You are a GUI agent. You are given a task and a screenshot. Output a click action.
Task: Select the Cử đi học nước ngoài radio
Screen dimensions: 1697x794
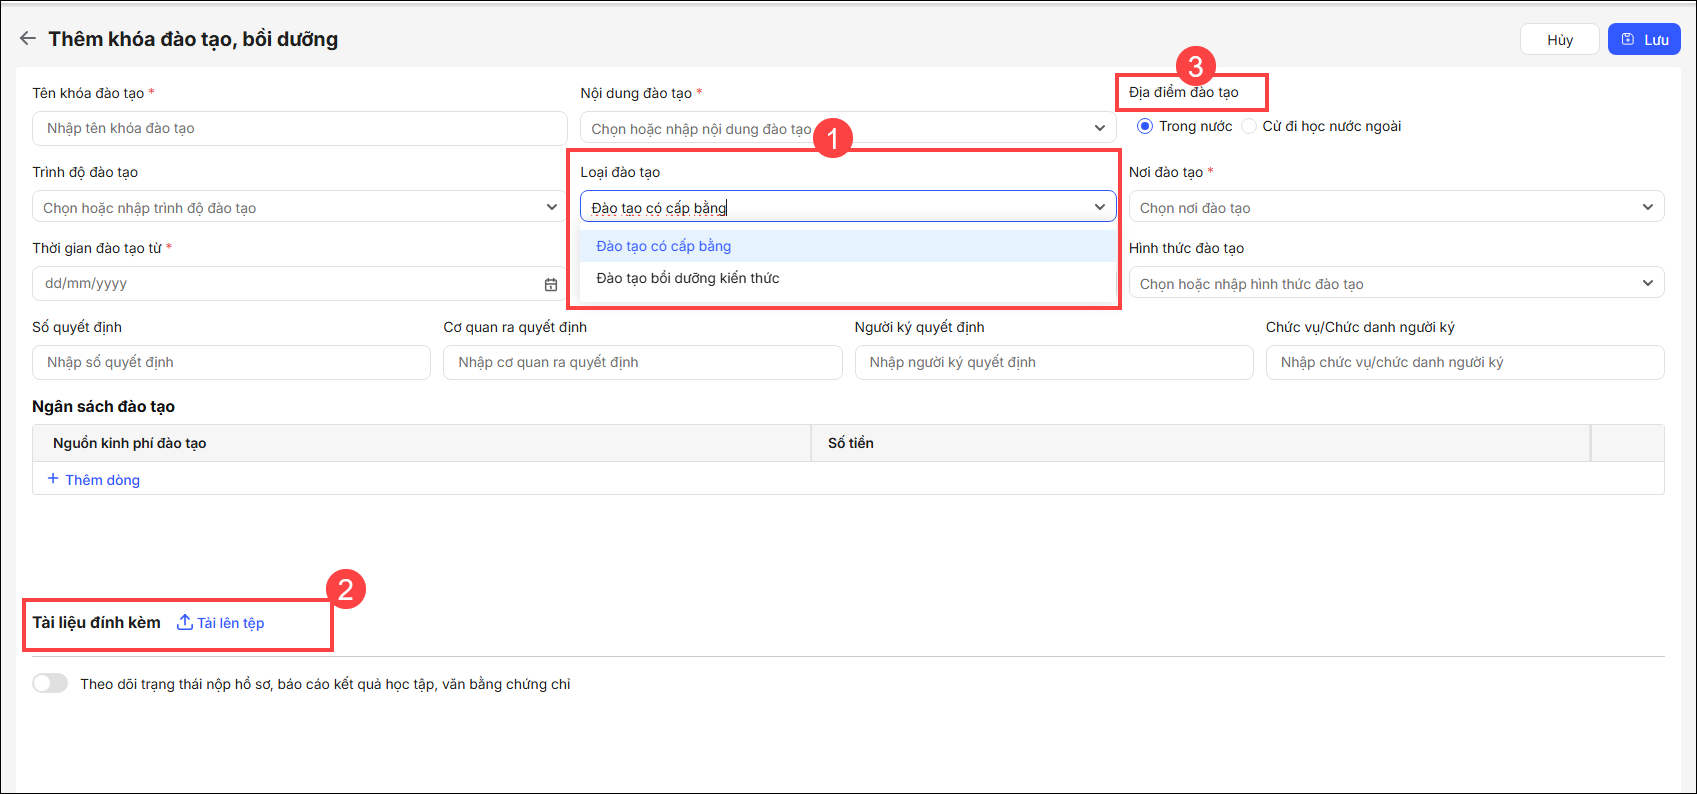tap(1249, 126)
